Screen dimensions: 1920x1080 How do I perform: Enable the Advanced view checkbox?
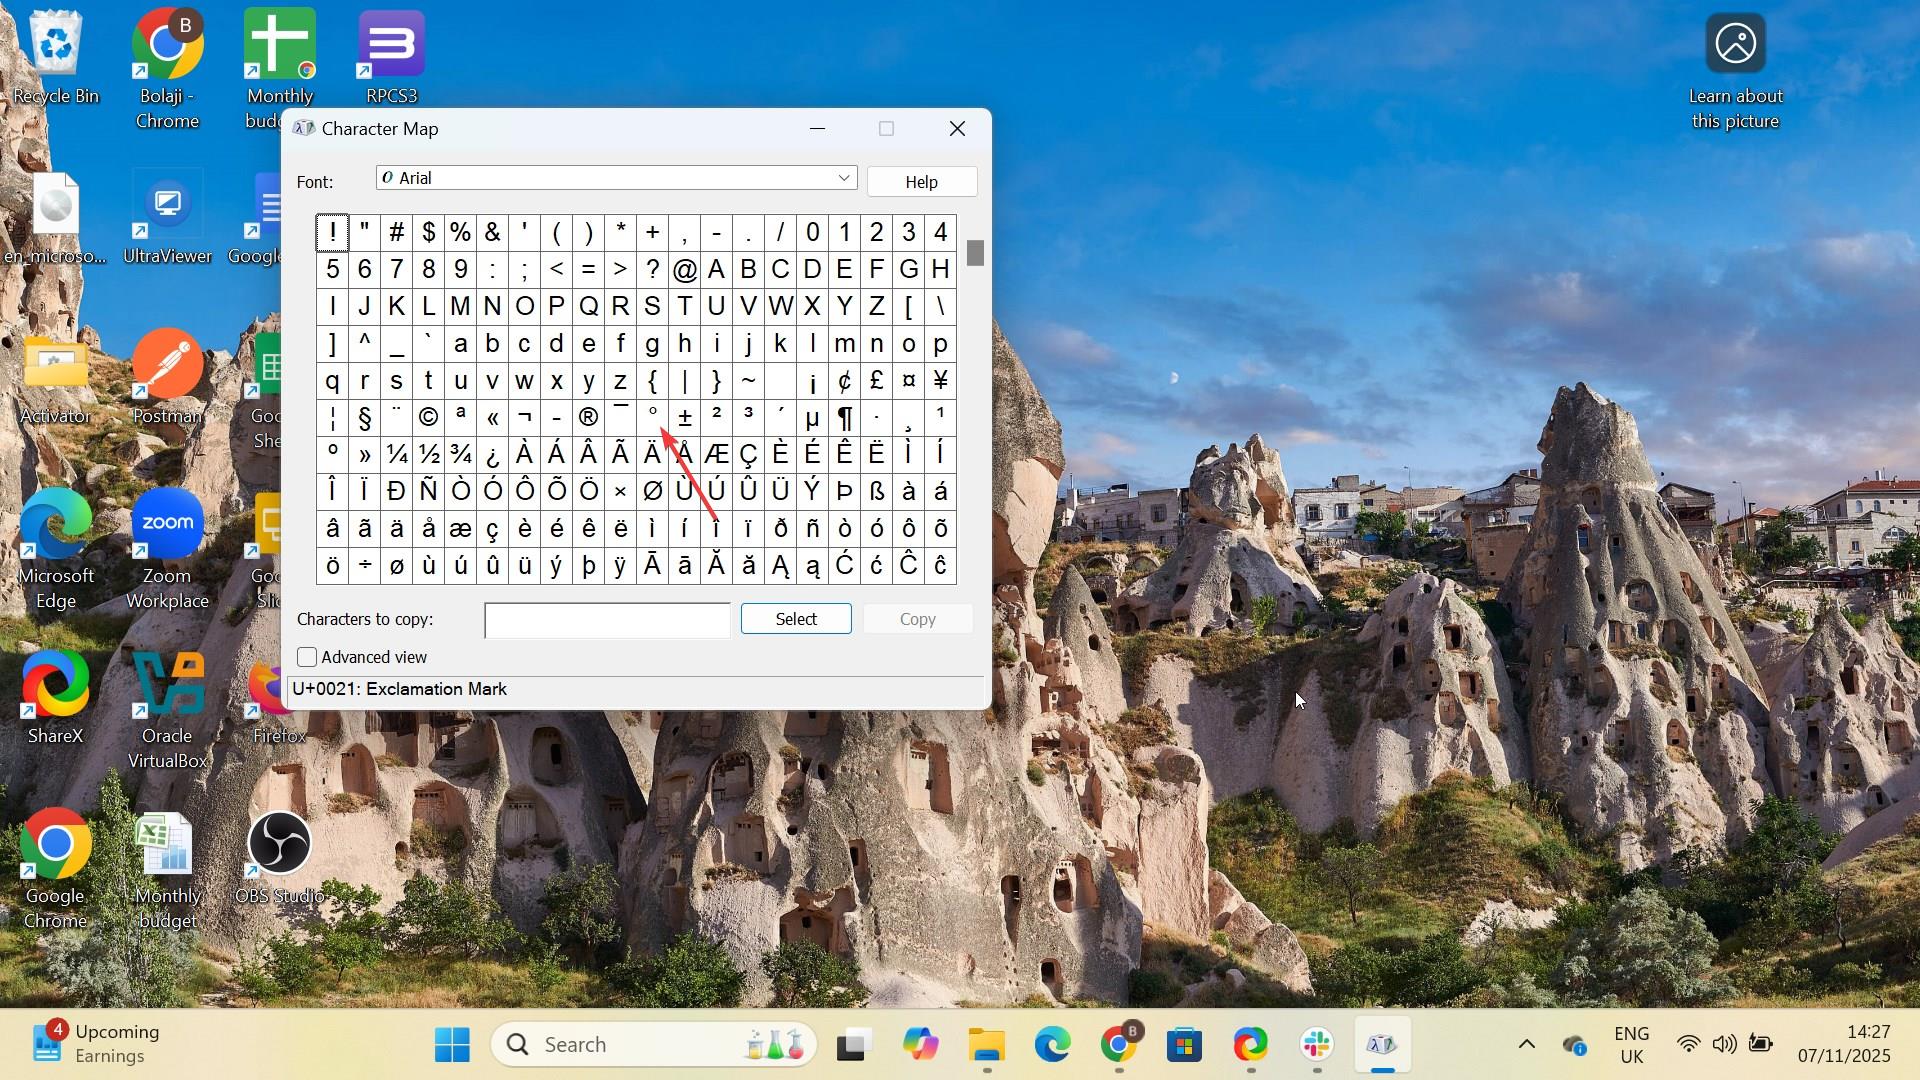click(307, 658)
